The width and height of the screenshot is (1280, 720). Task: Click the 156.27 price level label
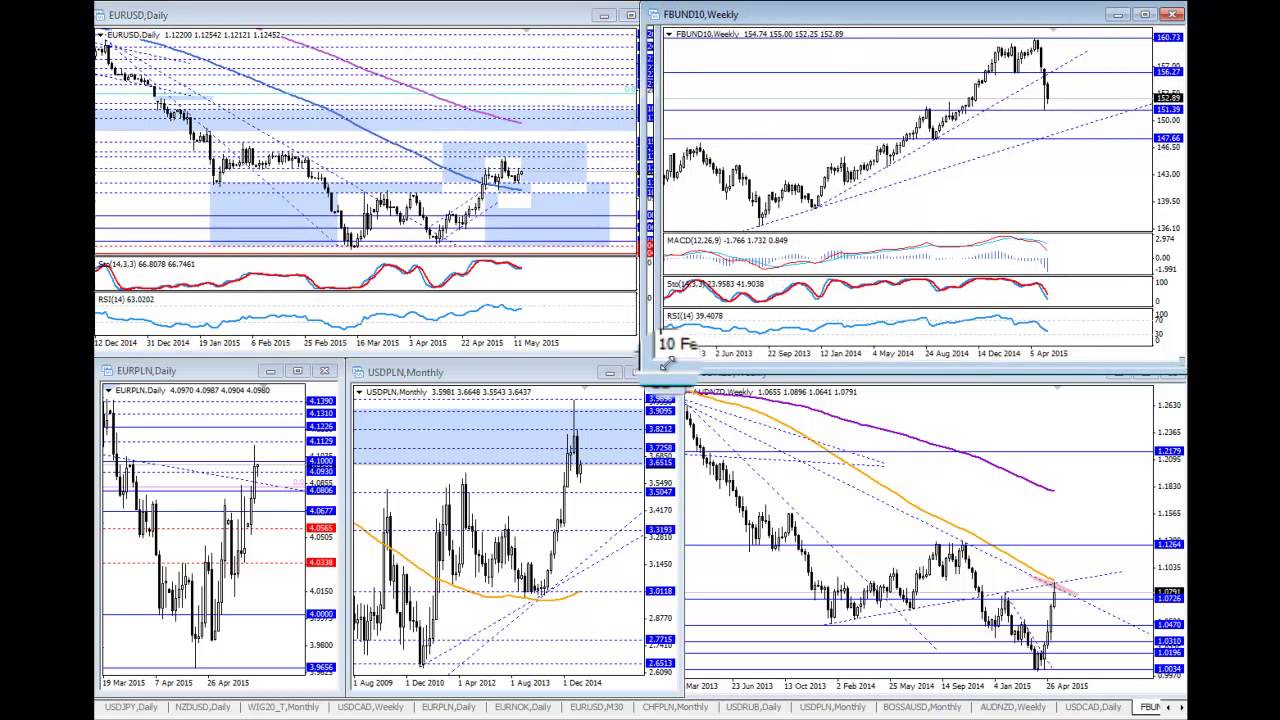[1168, 72]
